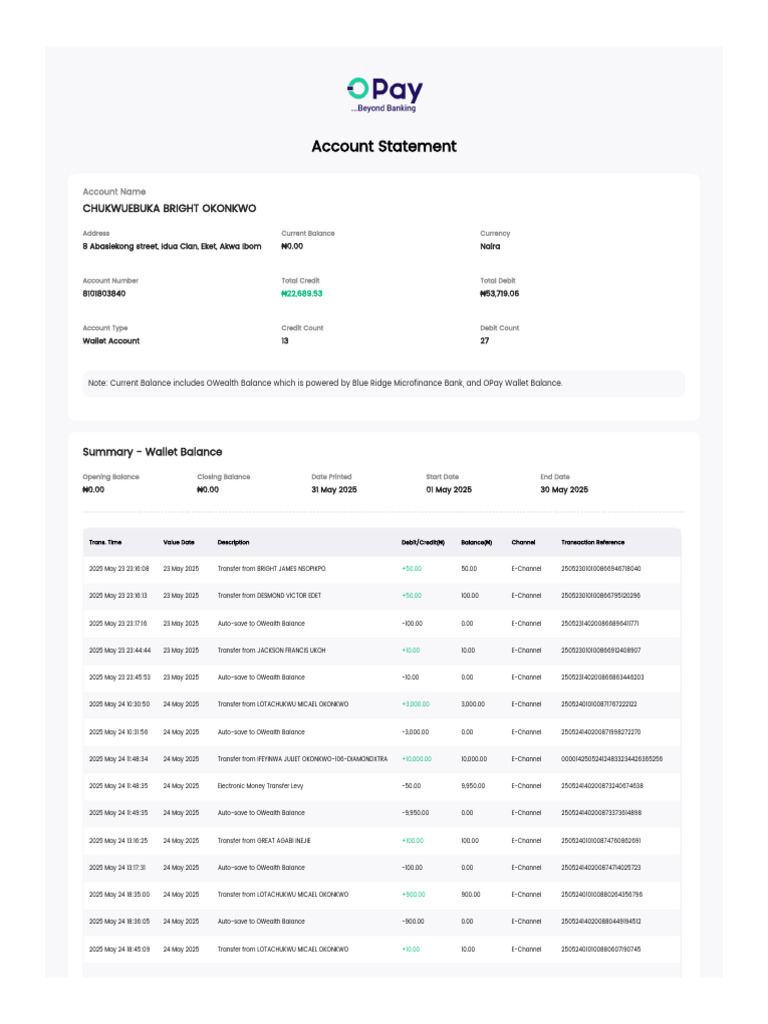Click the Wallet Account type value

(x=111, y=341)
